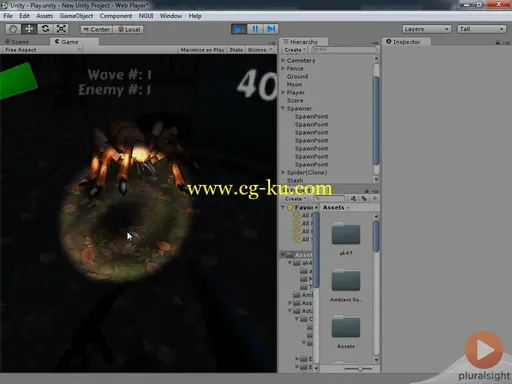Select Score in Hierarchy

[295, 100]
